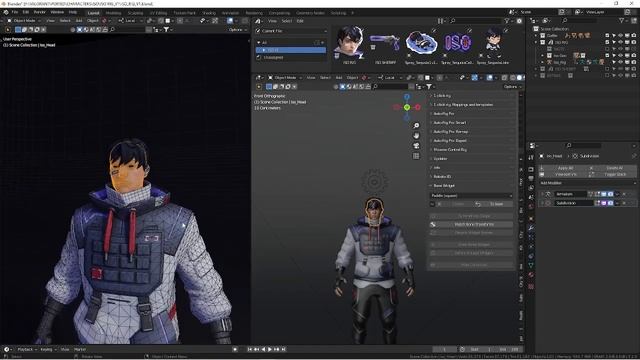Screen dimensions: 640x360
Task: Click the Blender logo in the menu bar
Action: pyautogui.click(x=6, y=12)
